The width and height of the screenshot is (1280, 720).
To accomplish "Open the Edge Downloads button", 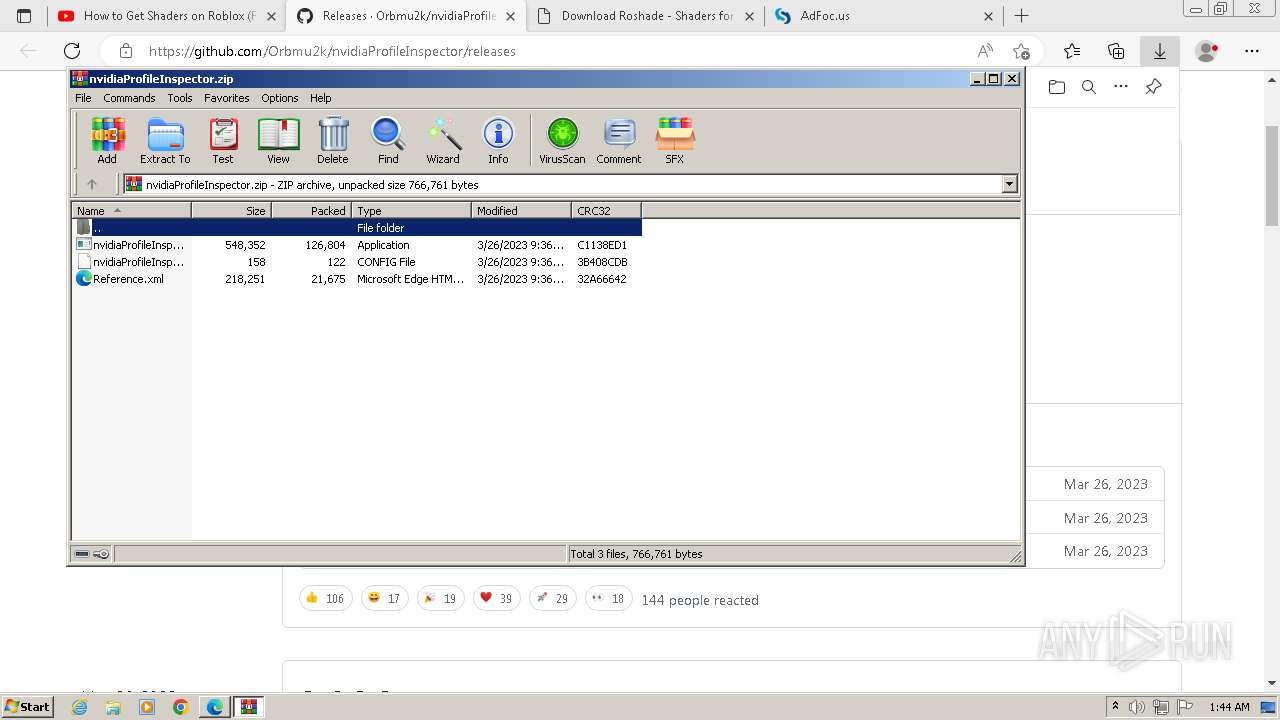I will pyautogui.click(x=1160, y=51).
